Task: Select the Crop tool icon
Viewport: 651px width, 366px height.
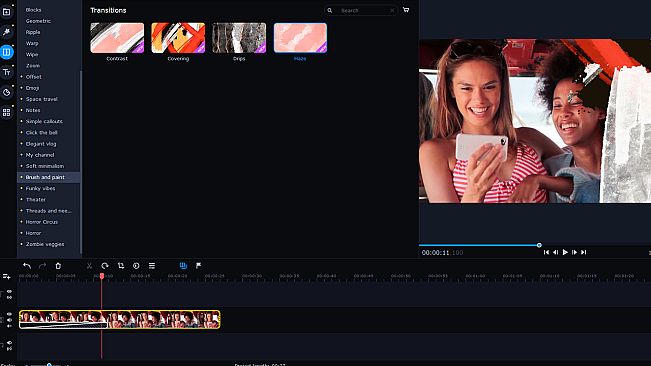Action: pyautogui.click(x=121, y=266)
